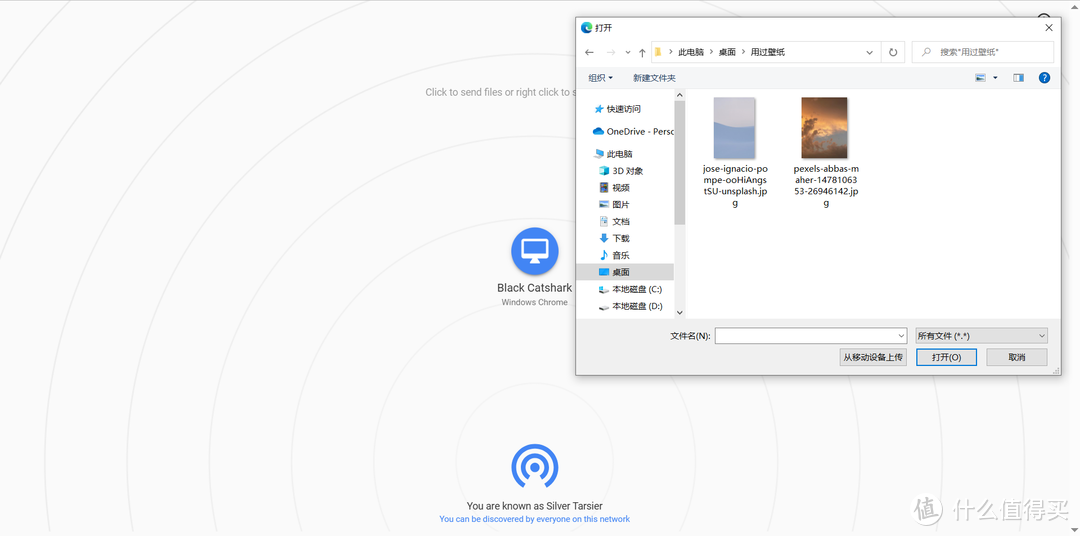Viewport: 1080px width, 536px height.
Task: Select the pexels-abbas-maher sunset image thumbnail
Action: pos(825,127)
